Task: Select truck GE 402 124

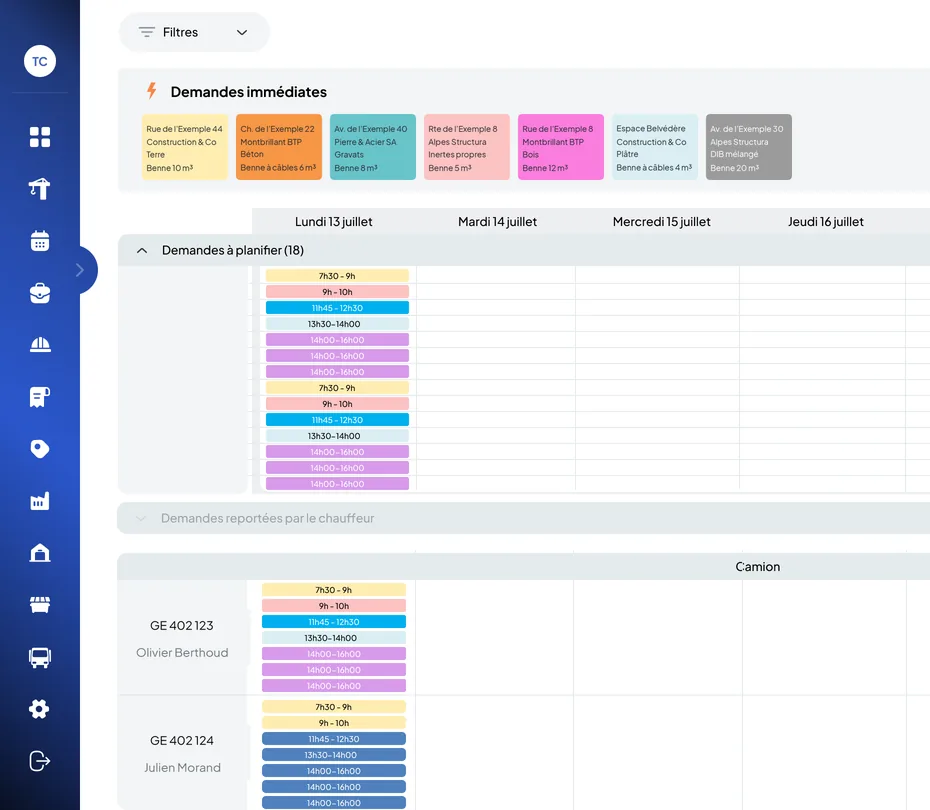Action: (181, 741)
